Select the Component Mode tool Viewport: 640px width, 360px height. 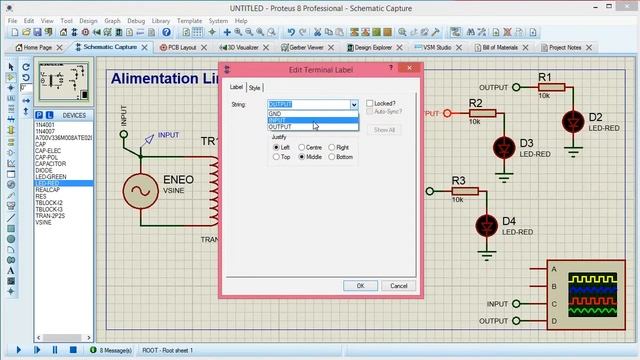coord(11,77)
